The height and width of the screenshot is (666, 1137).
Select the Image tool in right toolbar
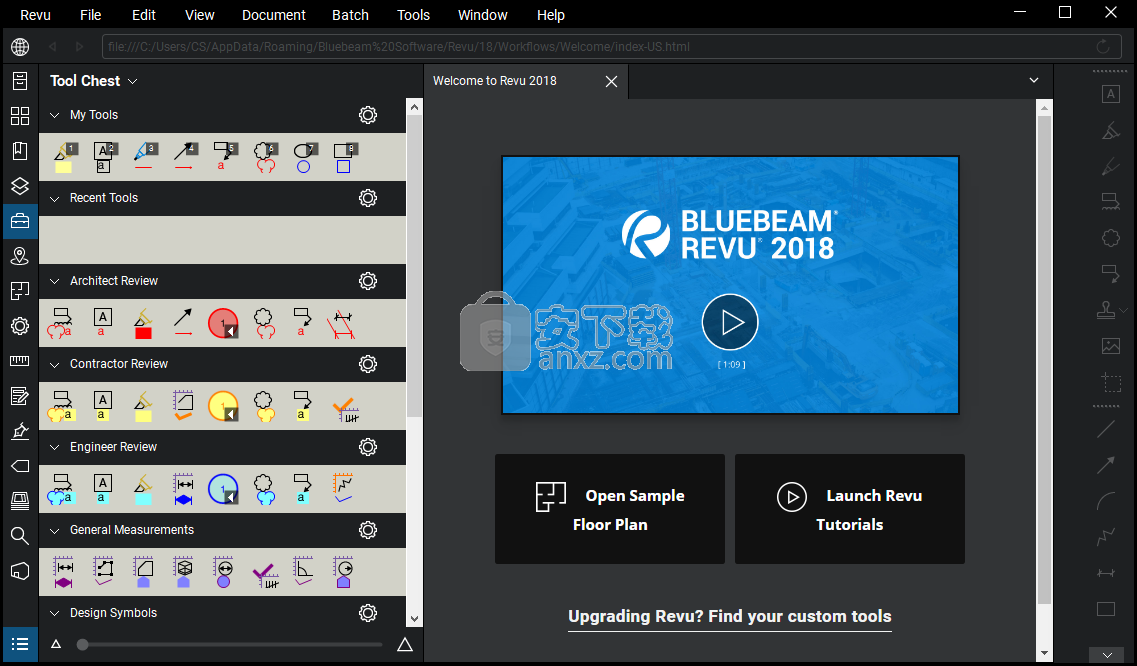[x=1110, y=346]
